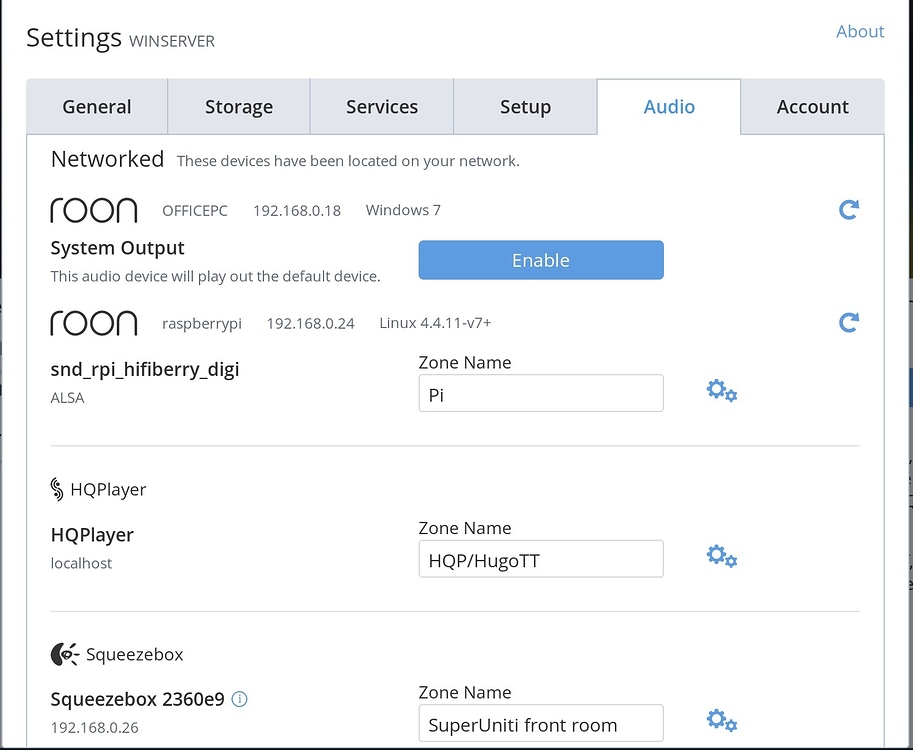Open the Account tab

click(812, 107)
